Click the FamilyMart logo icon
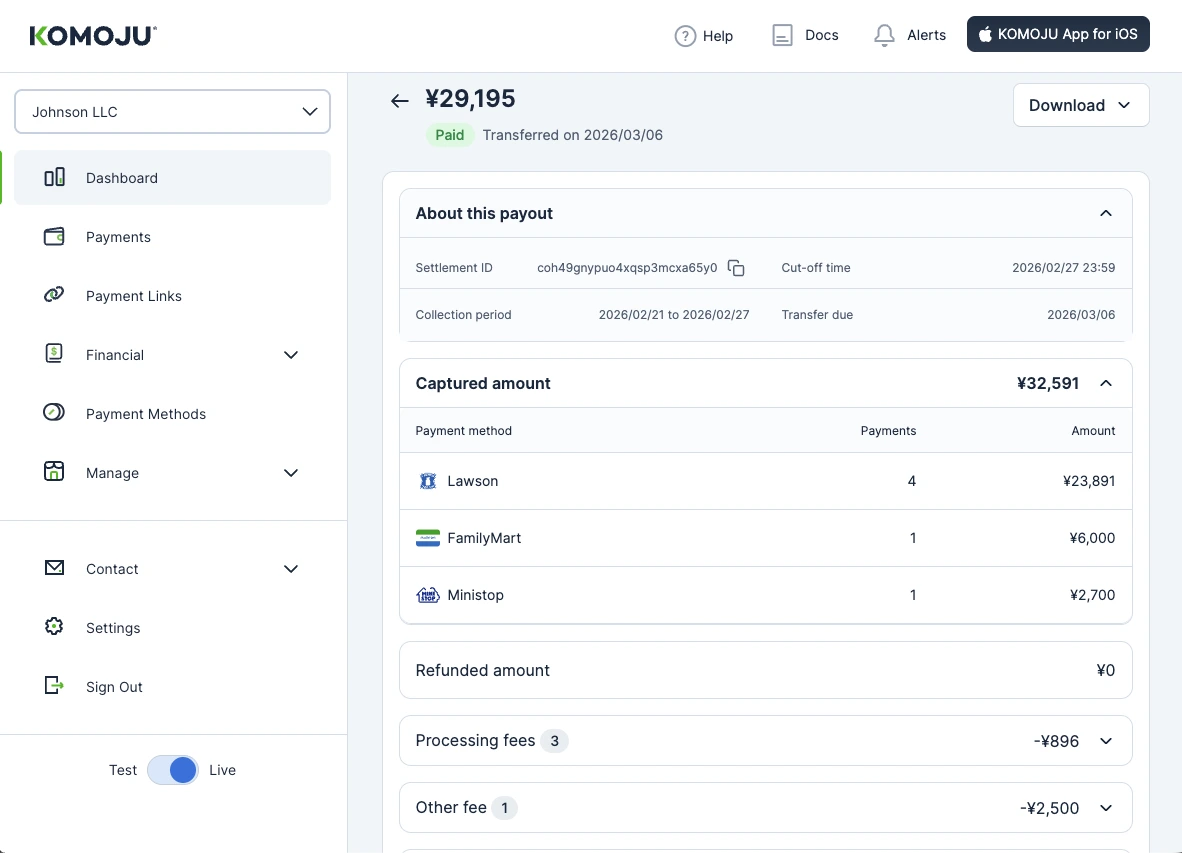The image size is (1182, 853). tap(427, 538)
